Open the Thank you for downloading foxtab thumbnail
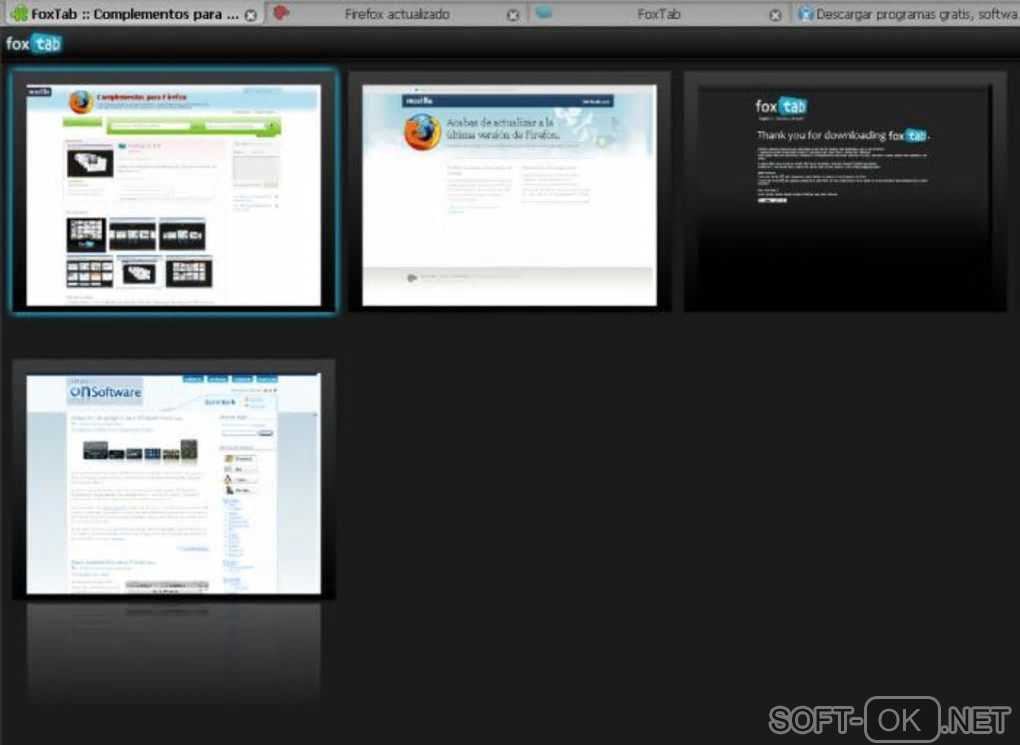 (x=845, y=193)
